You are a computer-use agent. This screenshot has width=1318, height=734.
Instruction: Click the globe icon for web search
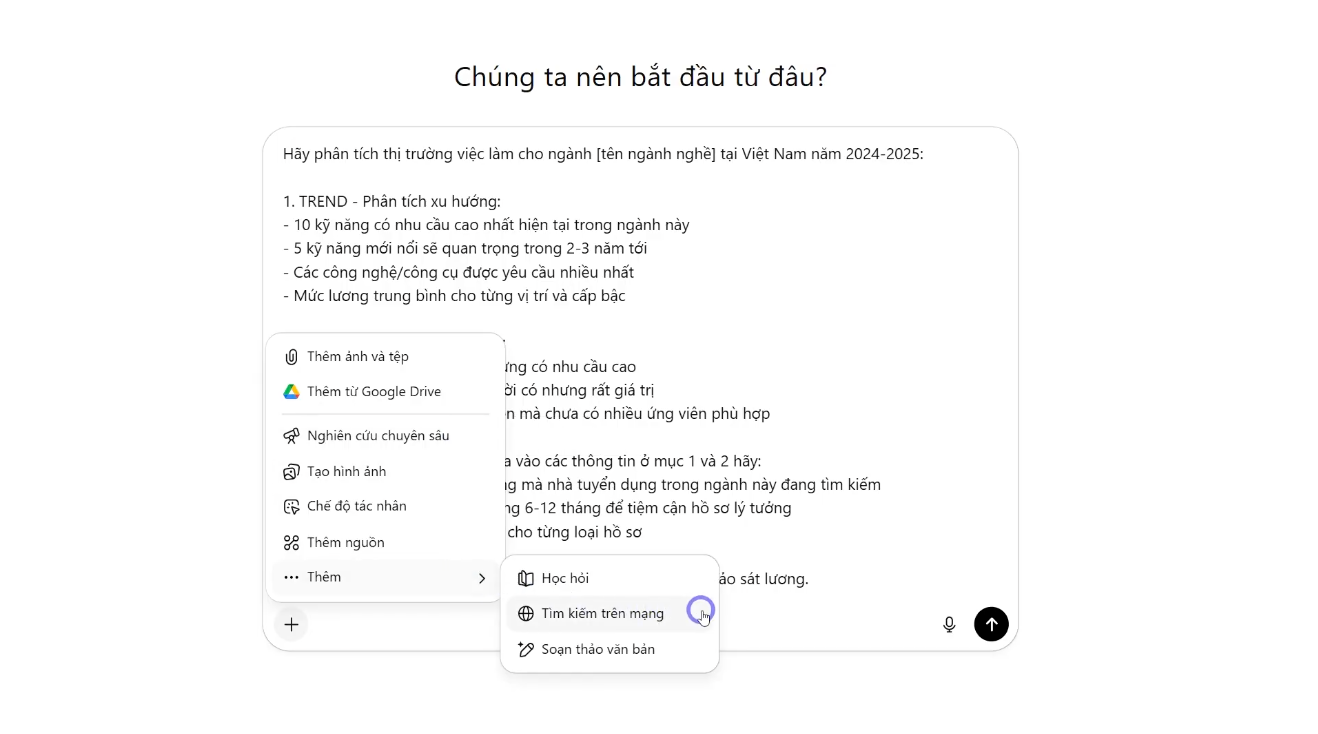(x=526, y=613)
